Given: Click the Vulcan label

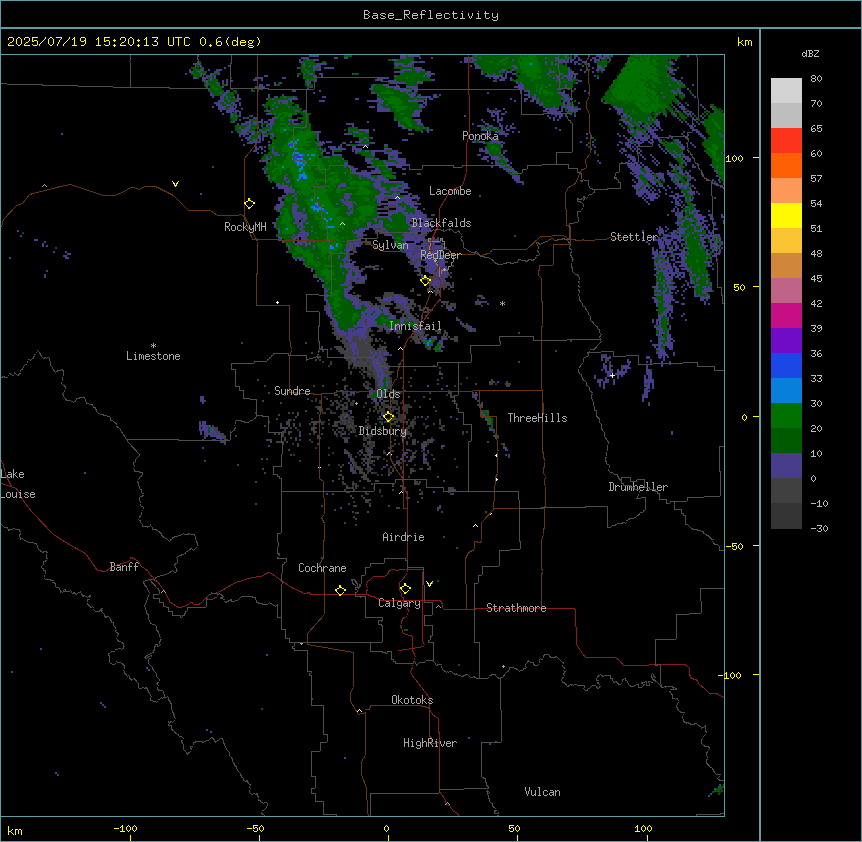Looking at the screenshot, I should 543,792.
